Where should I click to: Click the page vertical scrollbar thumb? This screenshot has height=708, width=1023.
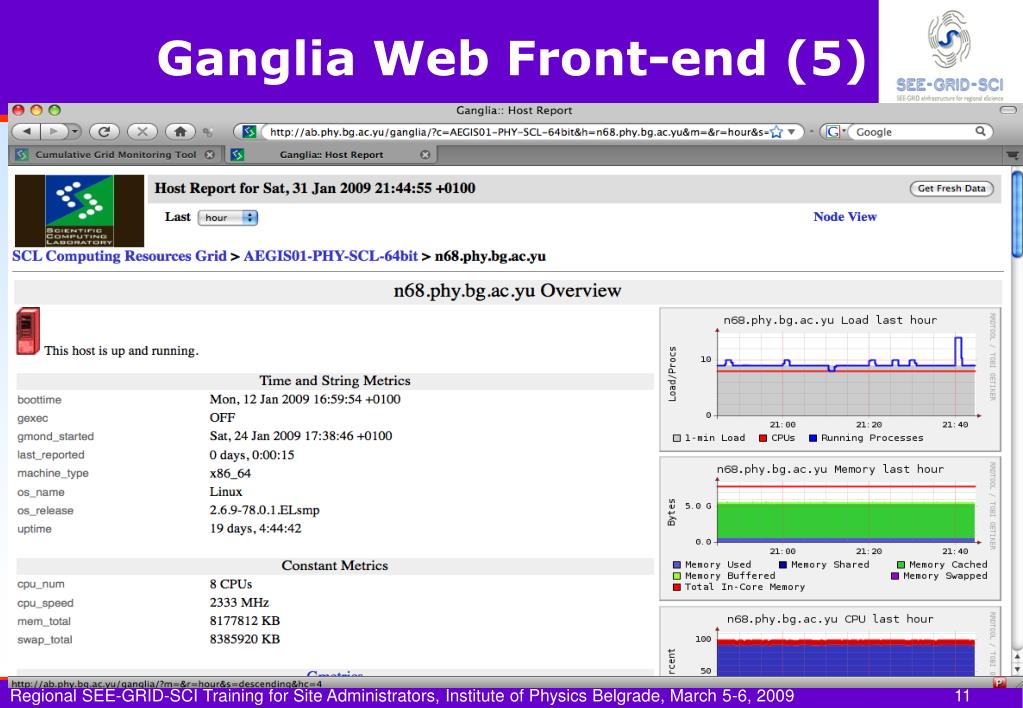[1016, 214]
